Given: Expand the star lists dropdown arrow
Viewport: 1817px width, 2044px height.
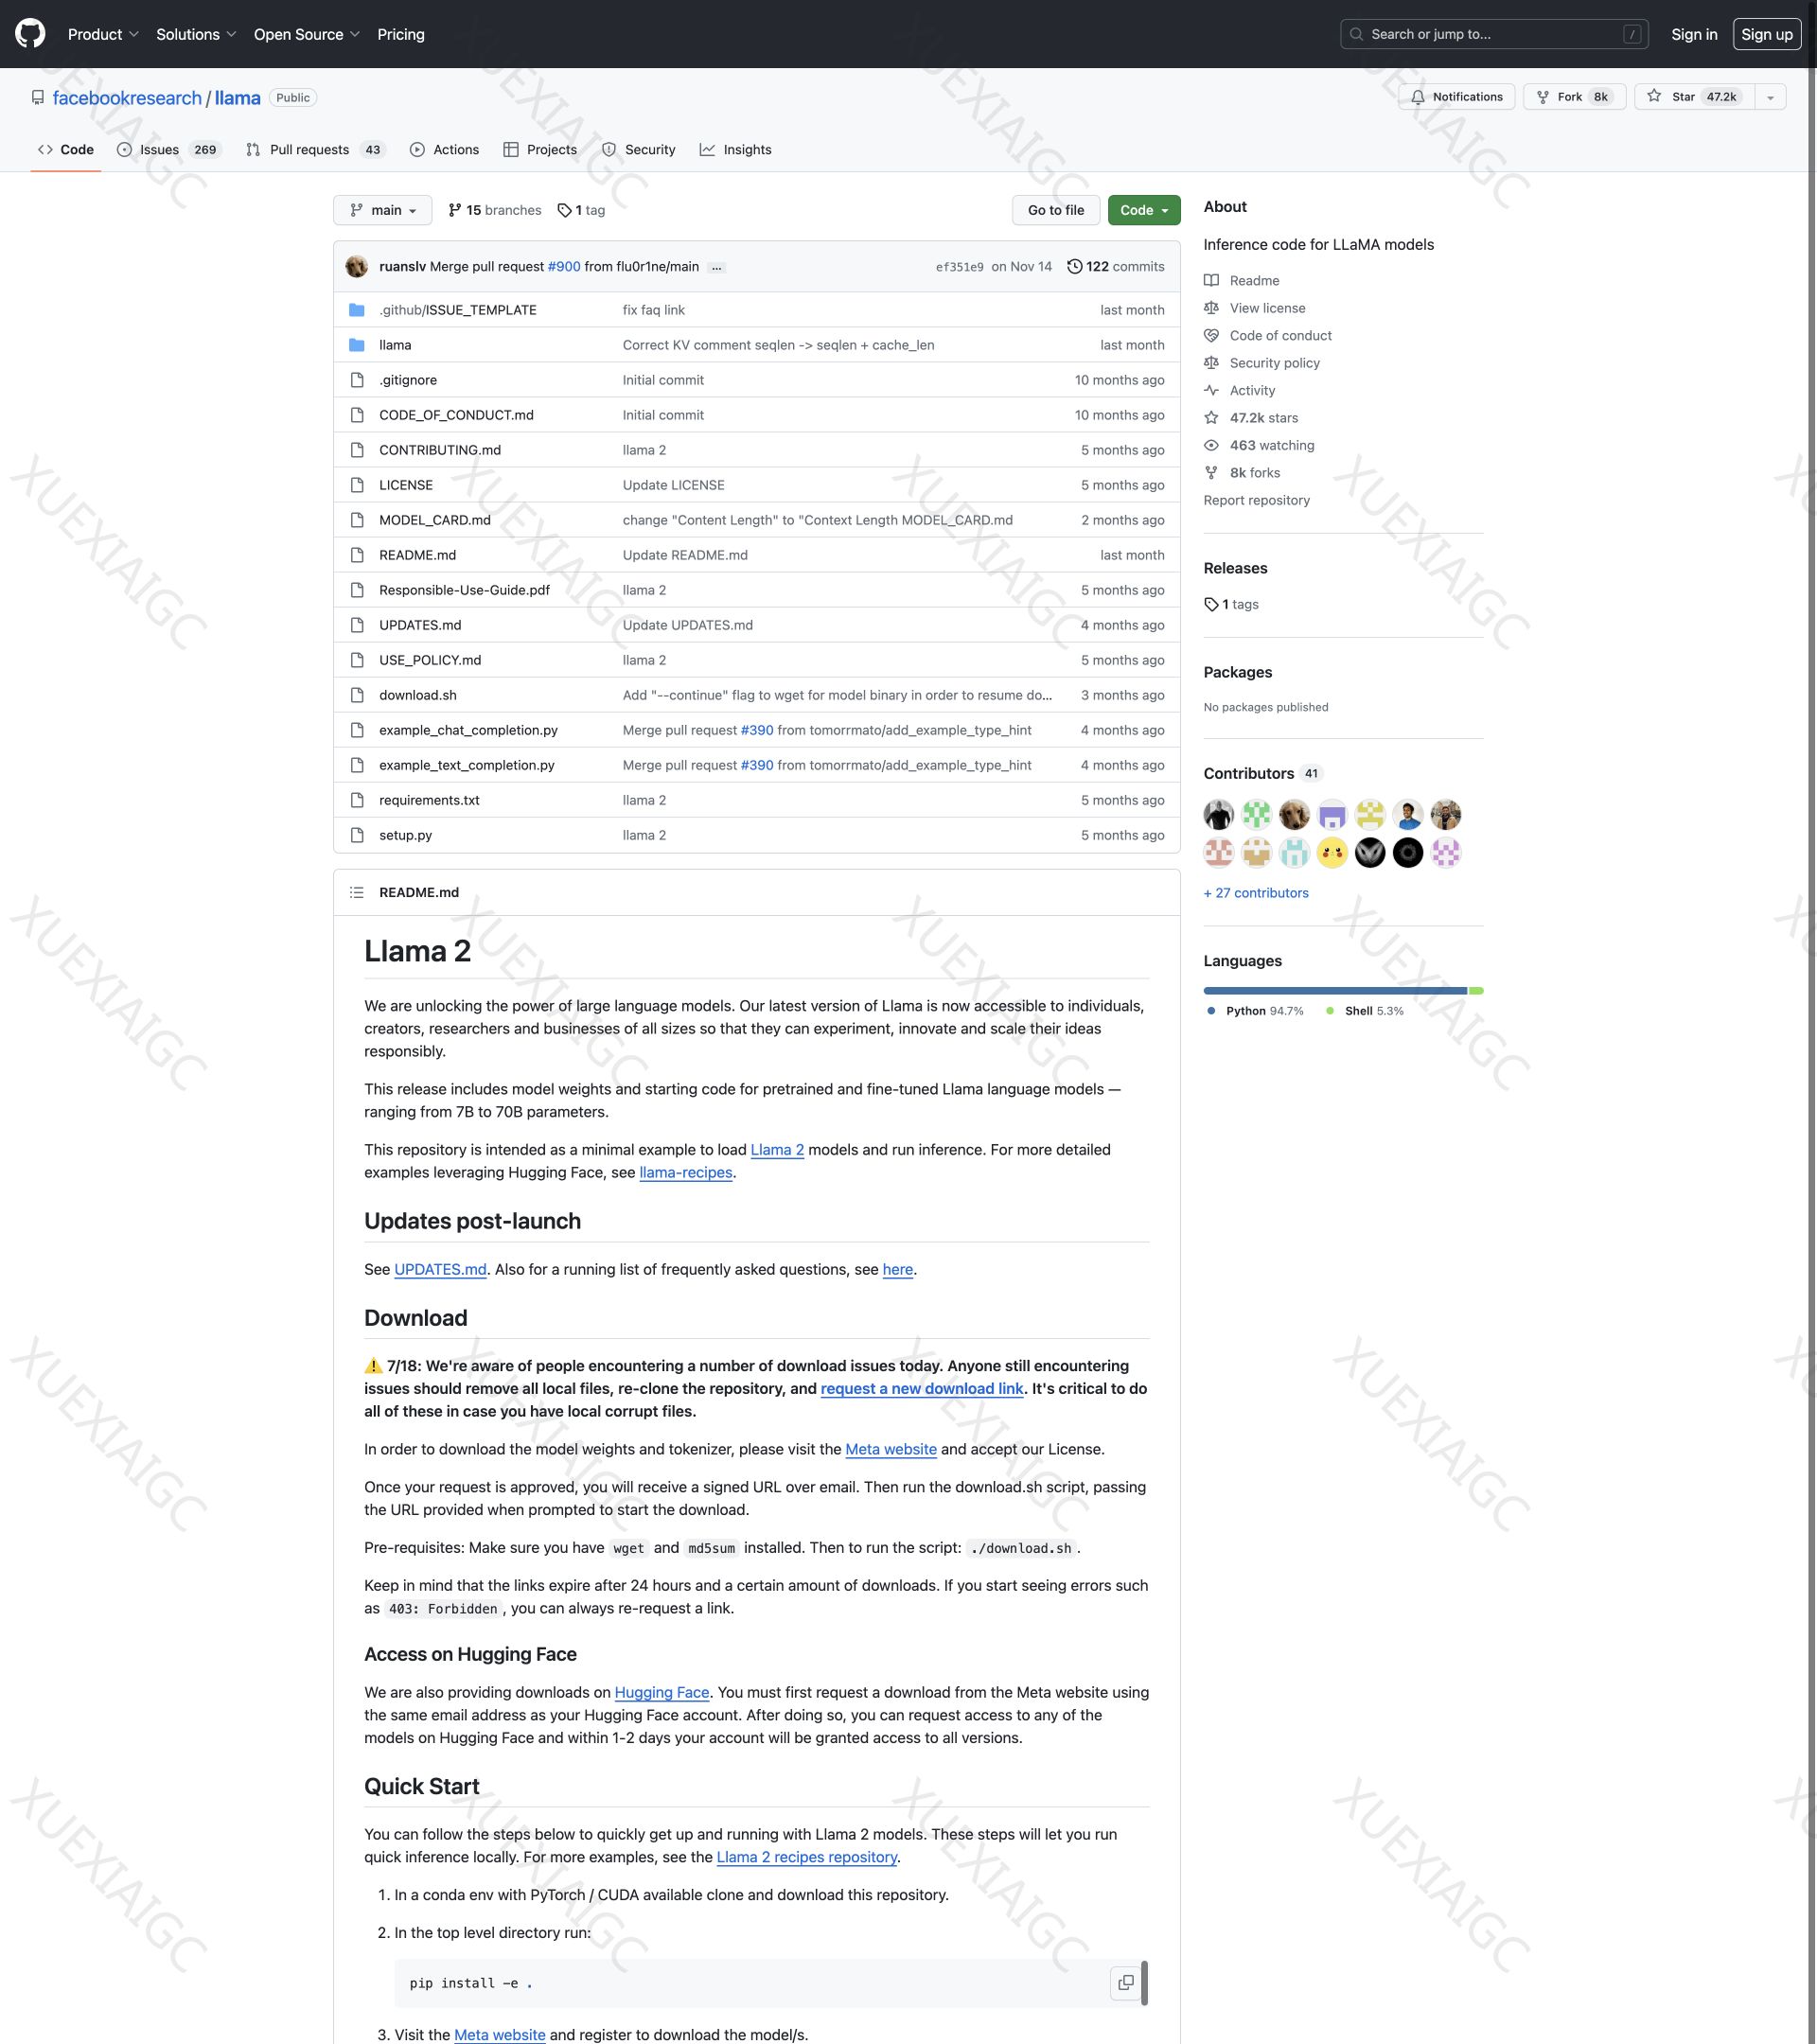Looking at the screenshot, I should click(x=1770, y=97).
